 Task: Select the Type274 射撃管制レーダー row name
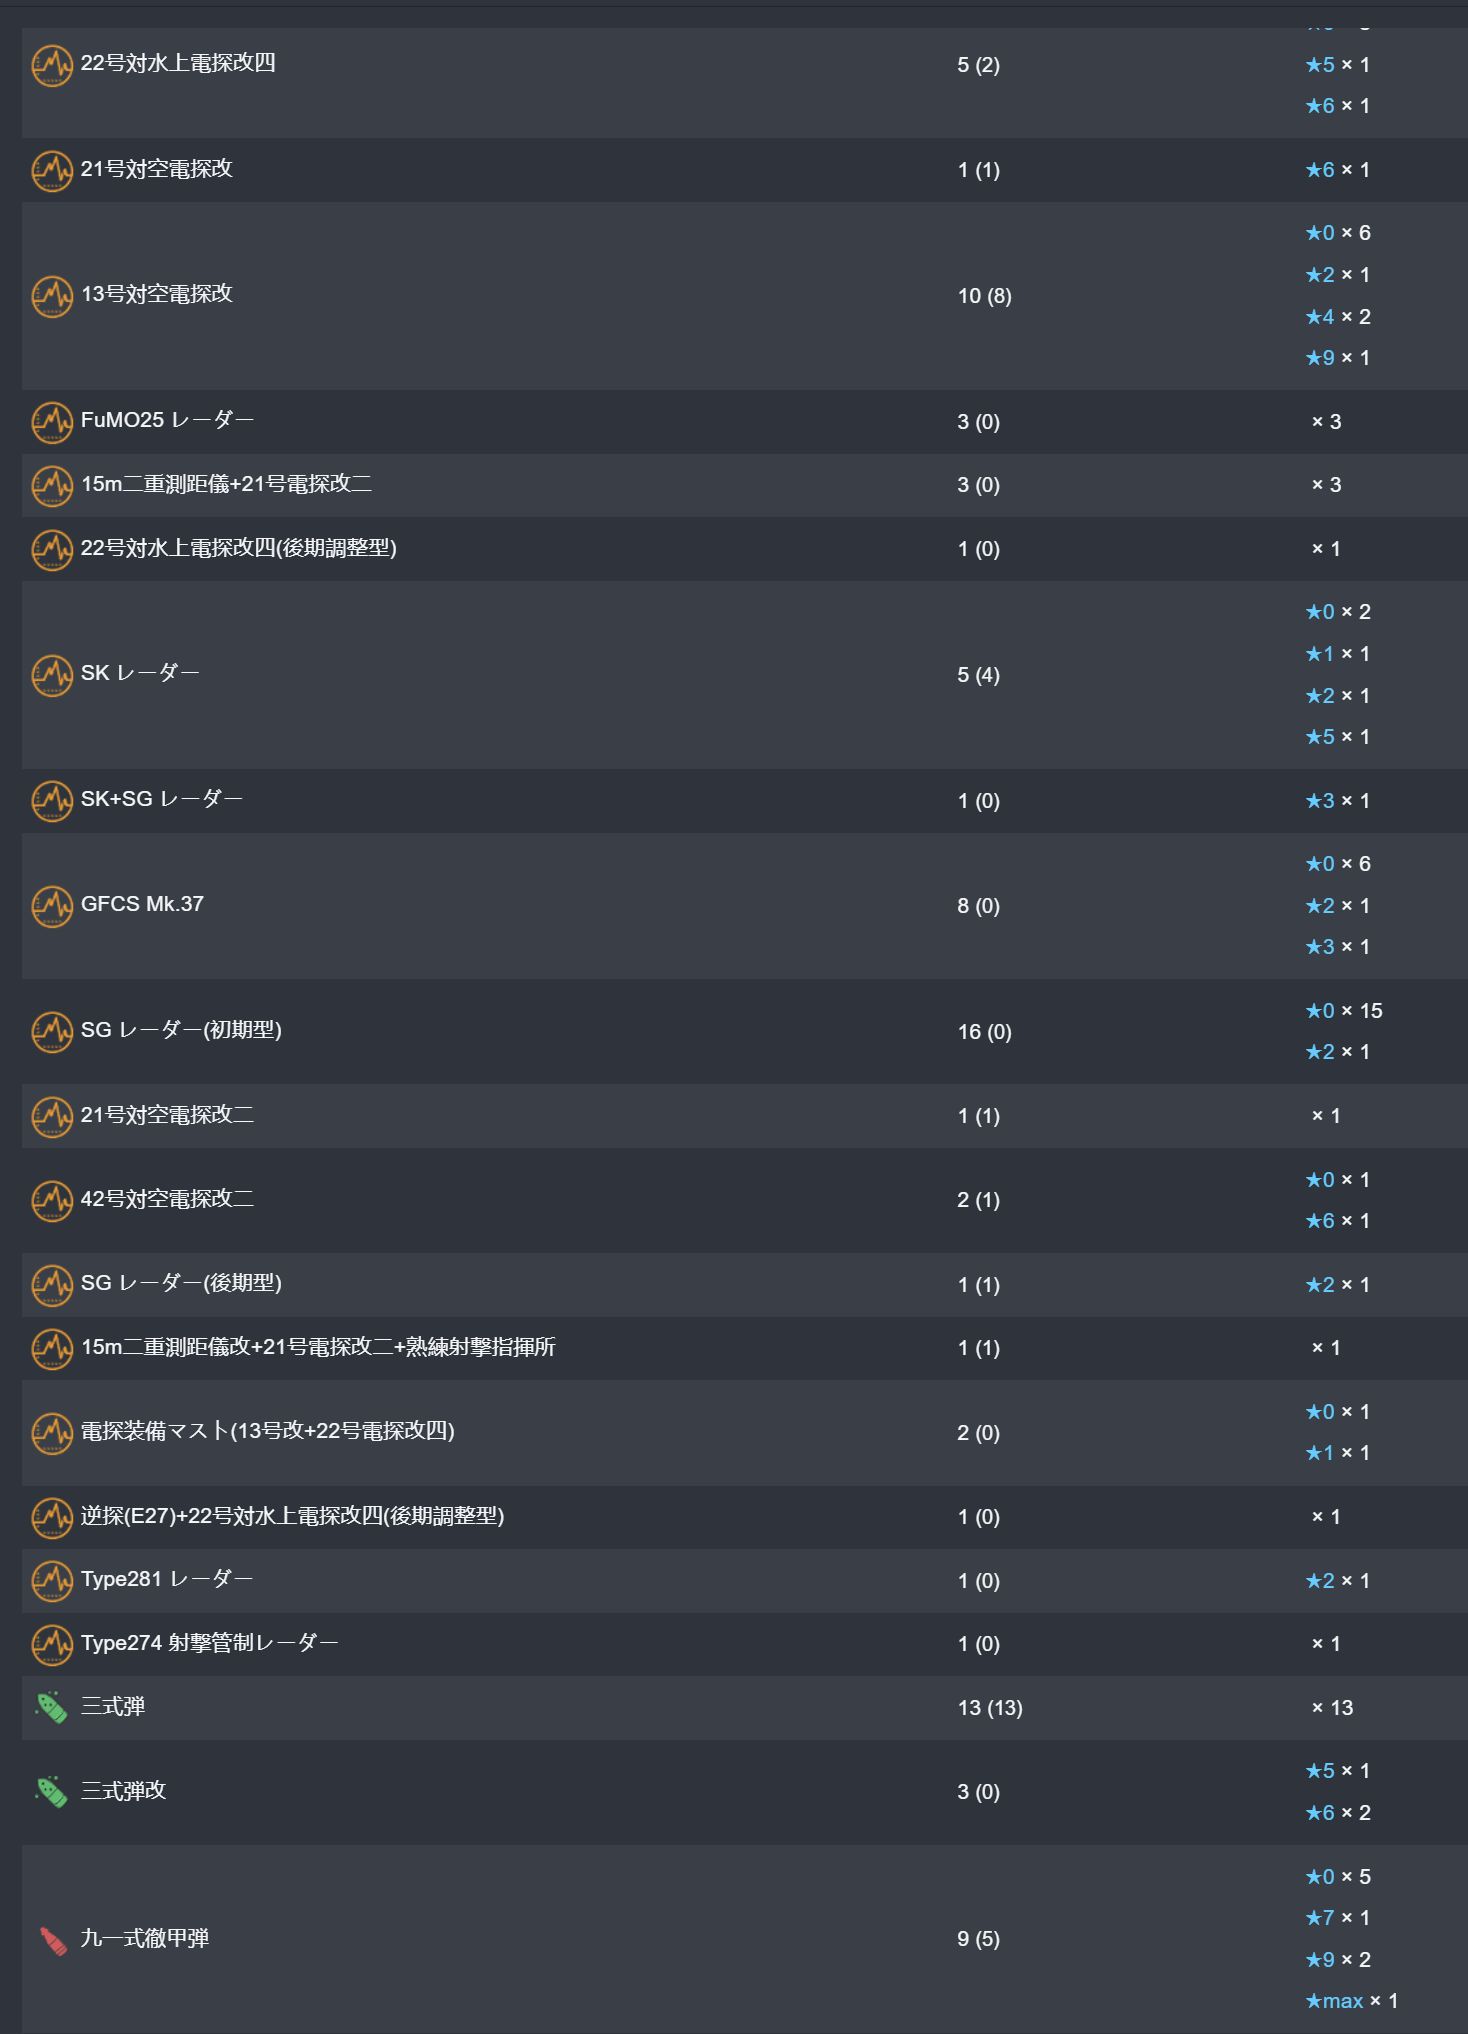pos(210,1642)
